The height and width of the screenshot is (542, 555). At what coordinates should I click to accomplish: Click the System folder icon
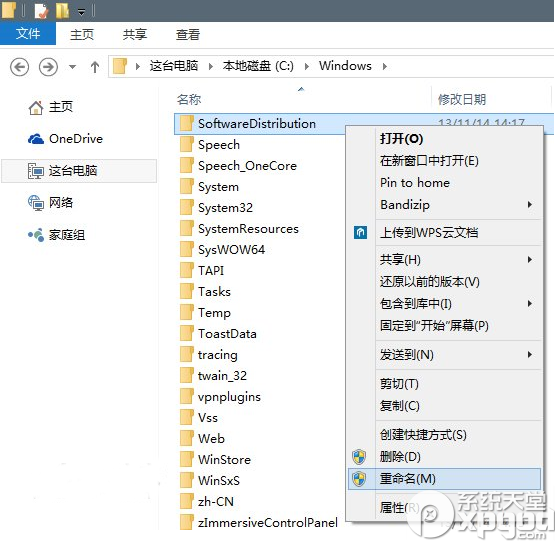[187, 186]
